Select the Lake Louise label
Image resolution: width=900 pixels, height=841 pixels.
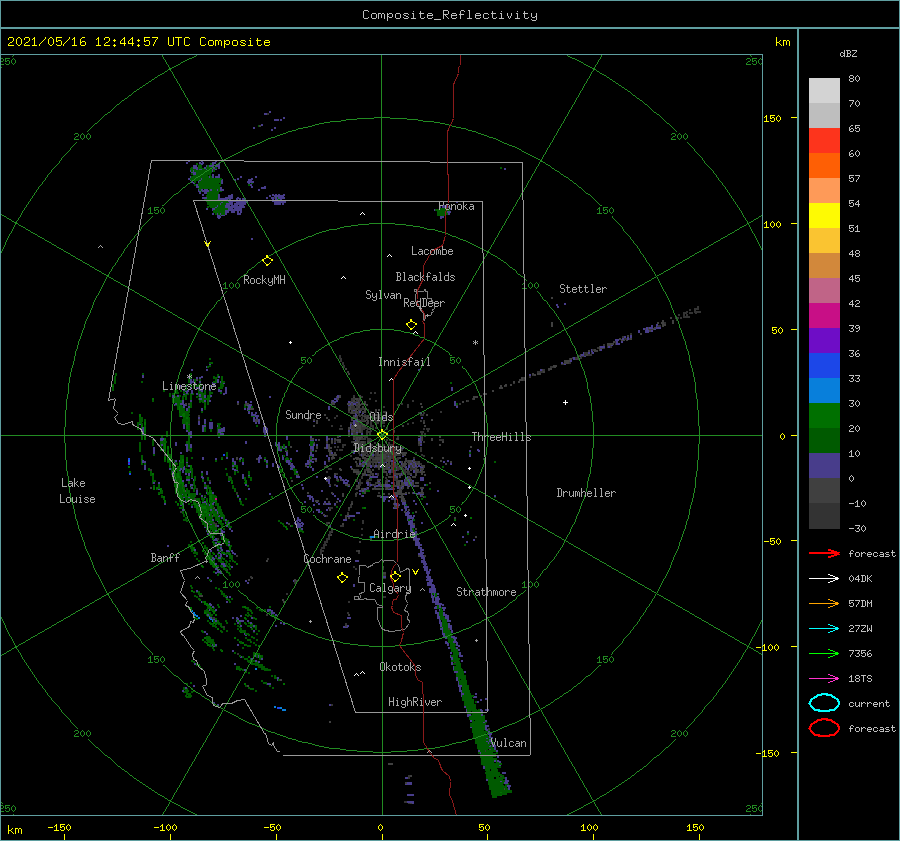77,491
